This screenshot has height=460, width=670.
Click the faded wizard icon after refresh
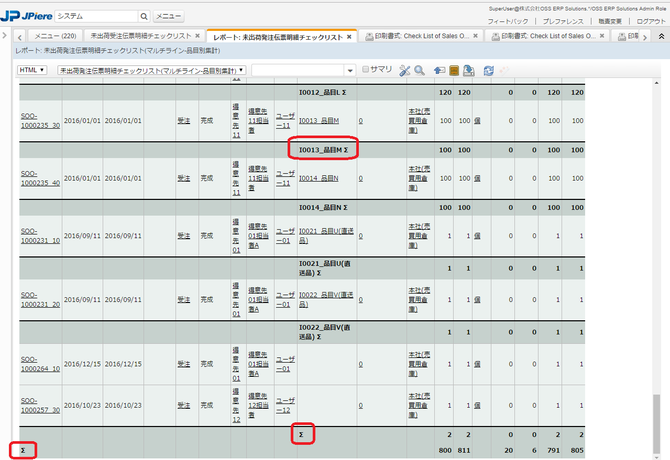click(x=504, y=70)
